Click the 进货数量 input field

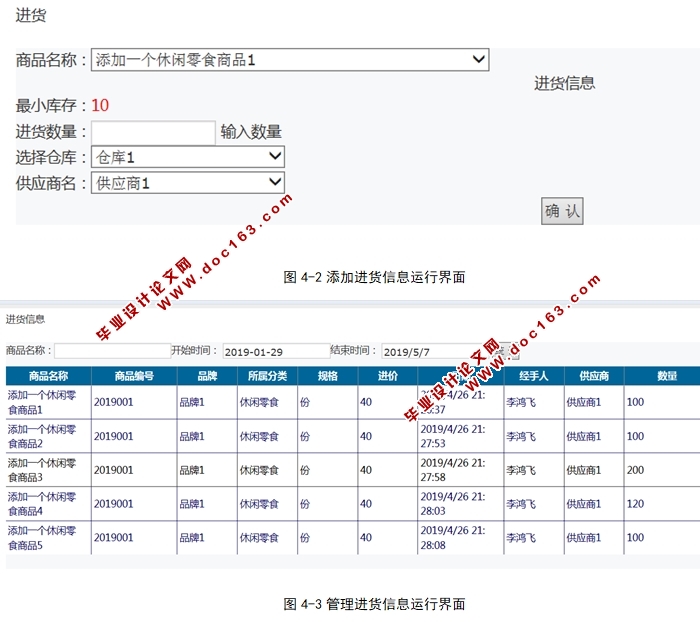[x=153, y=132]
